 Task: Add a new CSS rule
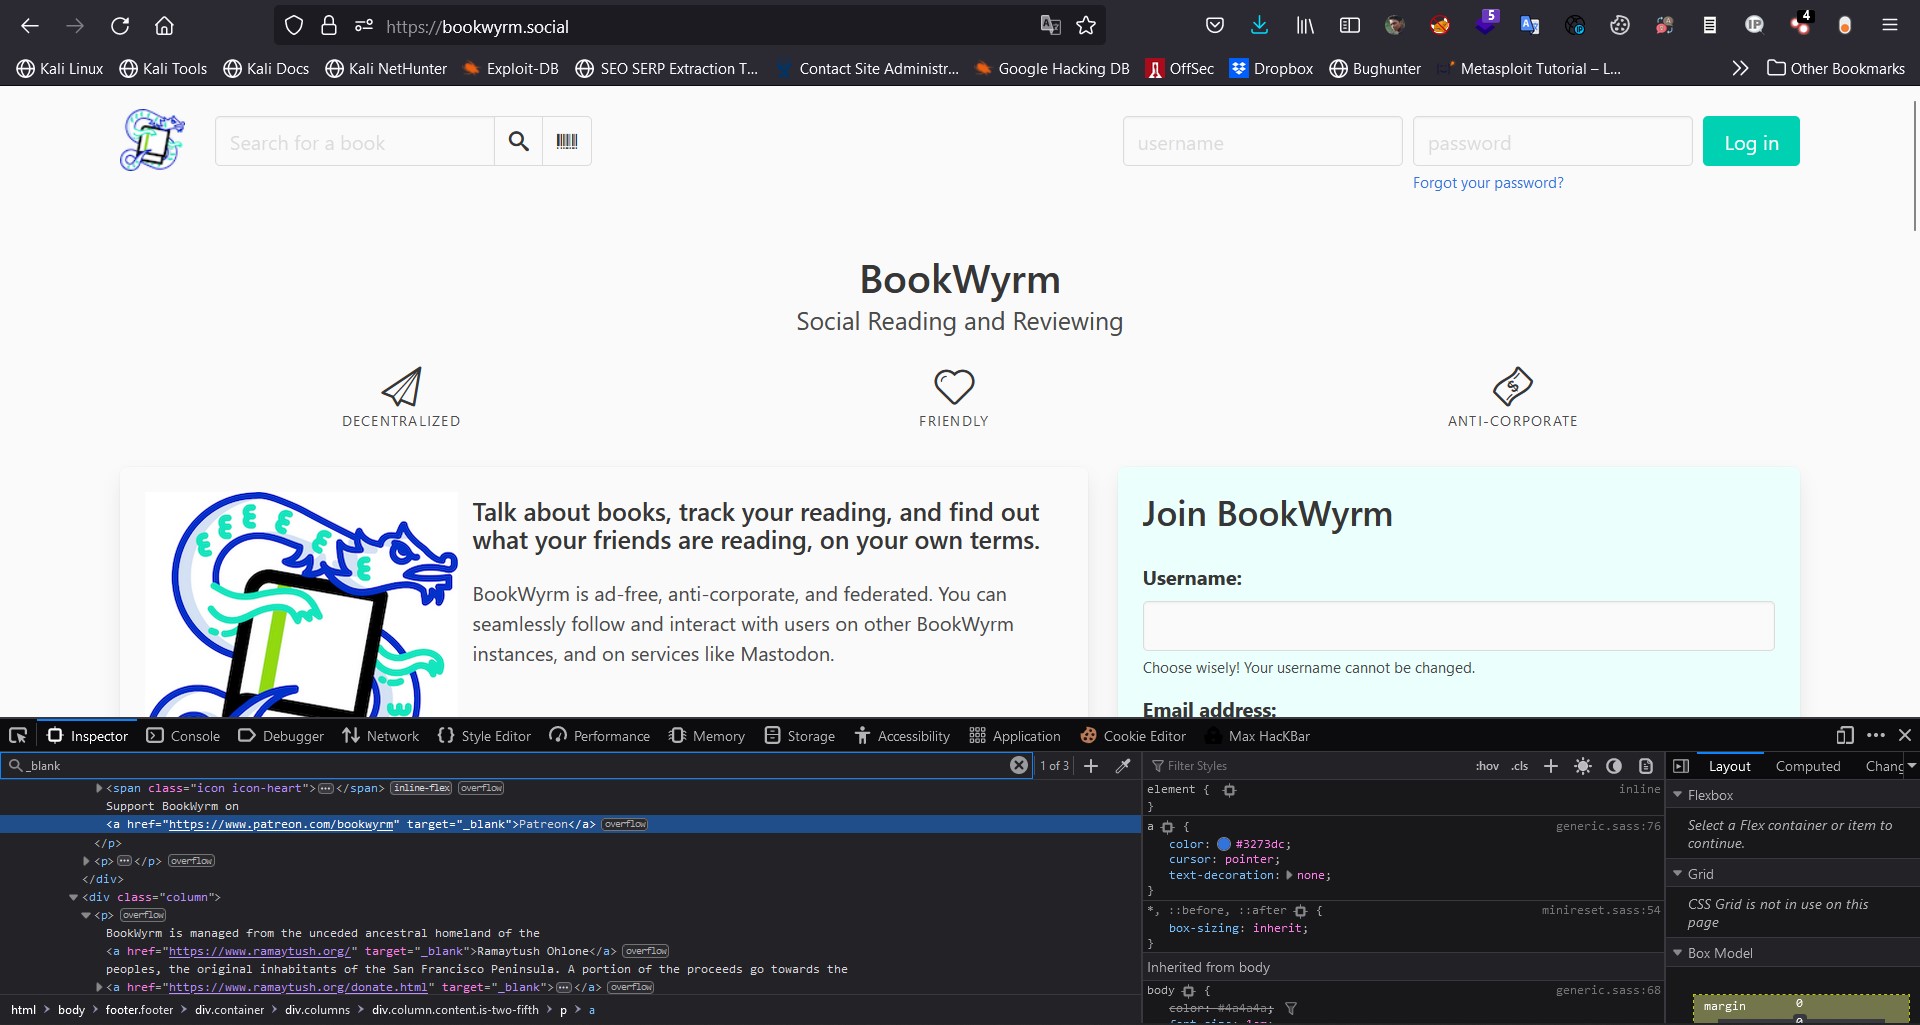[x=1551, y=766]
